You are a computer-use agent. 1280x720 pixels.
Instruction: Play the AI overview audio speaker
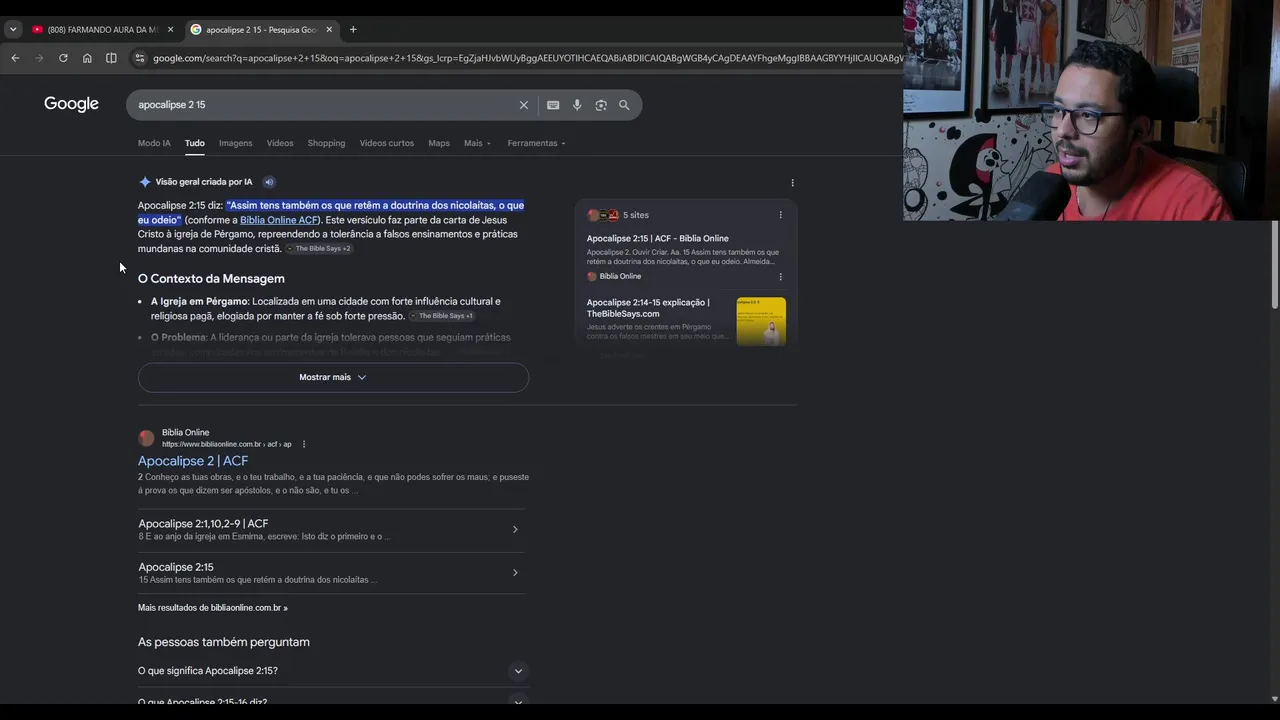click(x=269, y=182)
